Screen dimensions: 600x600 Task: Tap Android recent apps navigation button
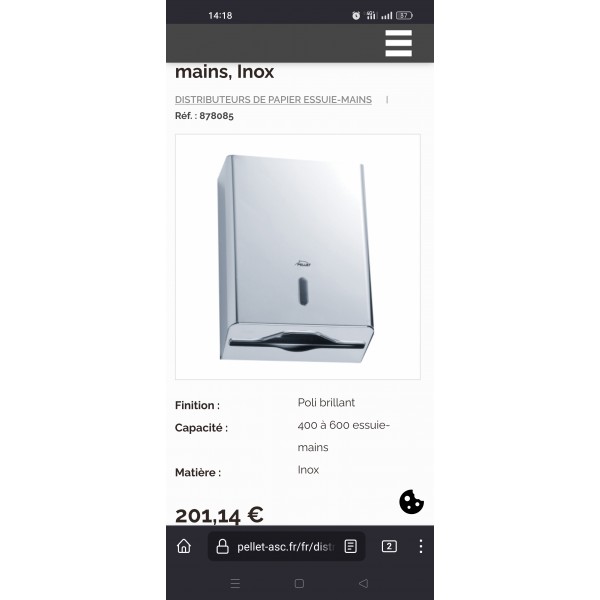(235, 583)
